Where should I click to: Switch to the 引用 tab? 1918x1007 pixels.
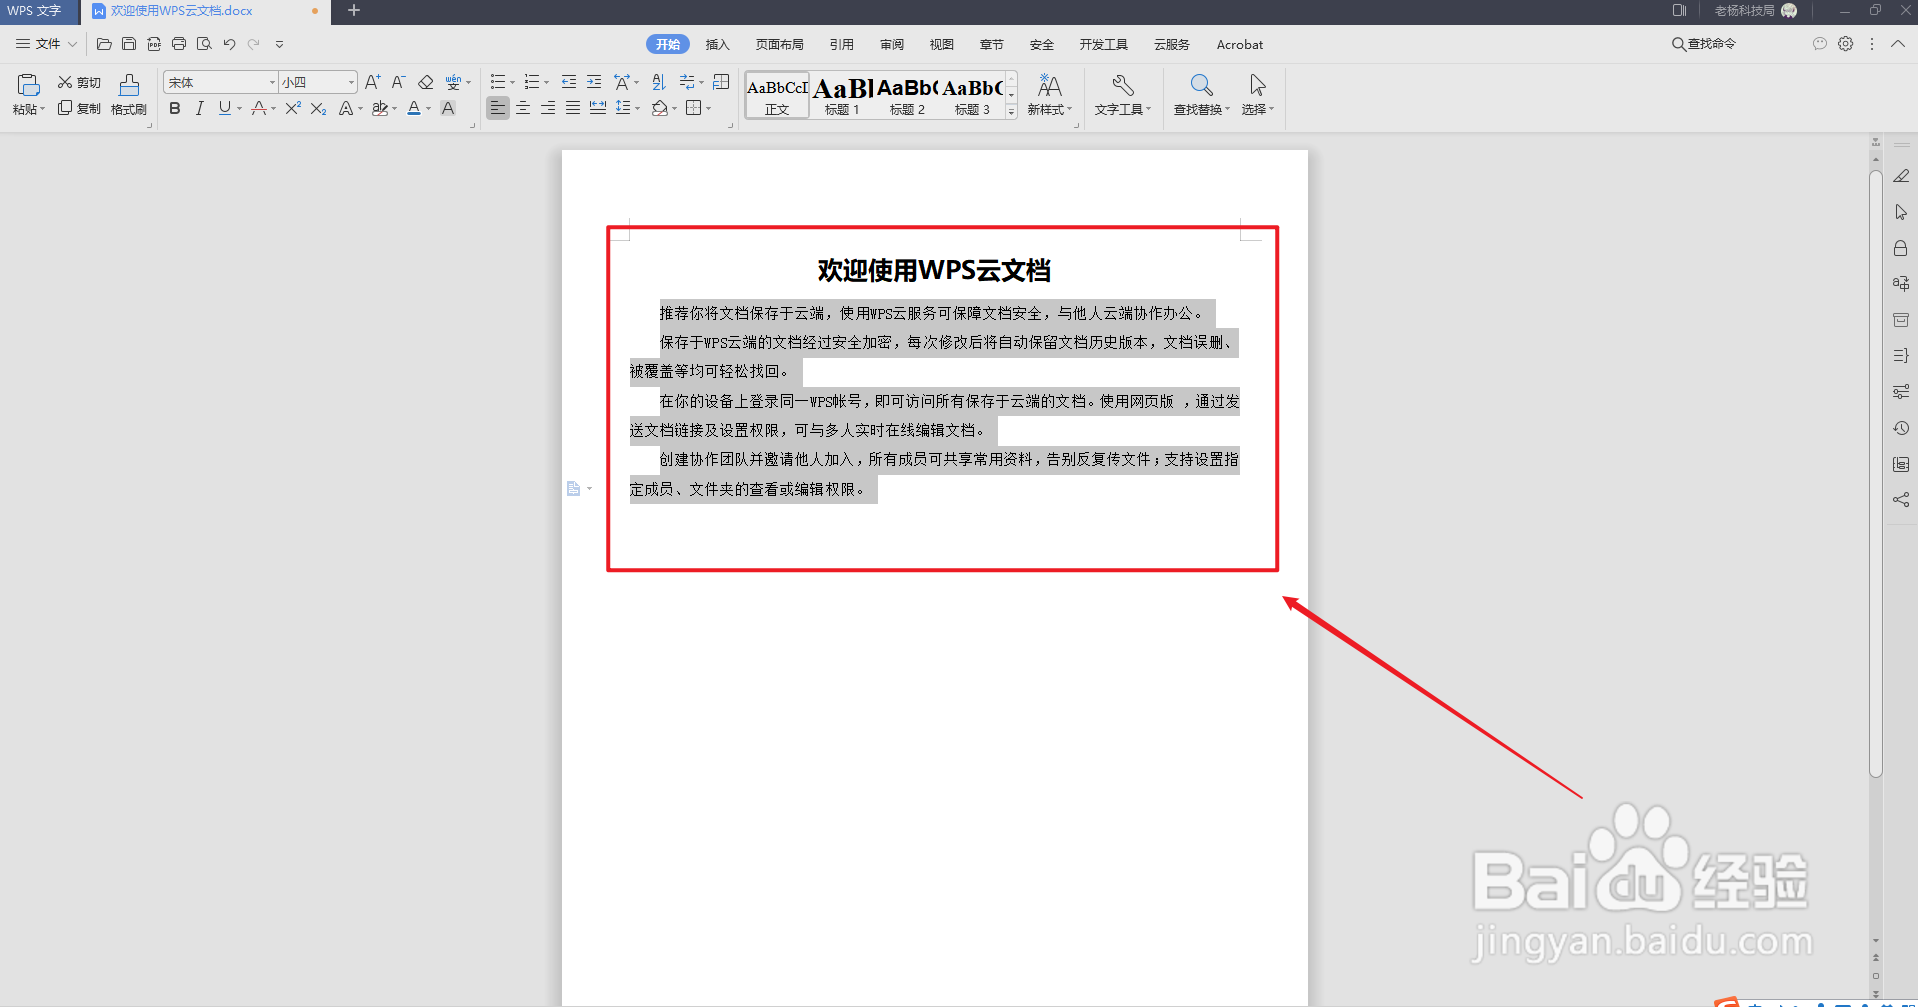(x=841, y=44)
